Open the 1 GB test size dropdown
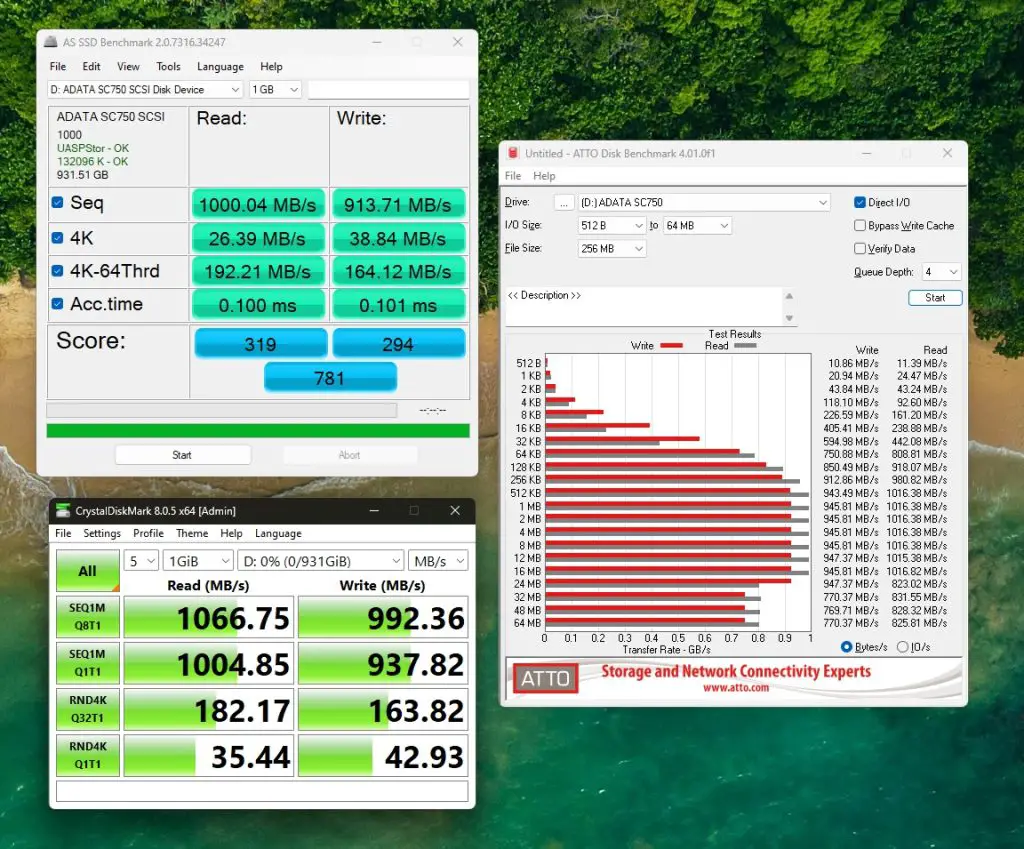This screenshot has width=1024, height=849. point(275,89)
